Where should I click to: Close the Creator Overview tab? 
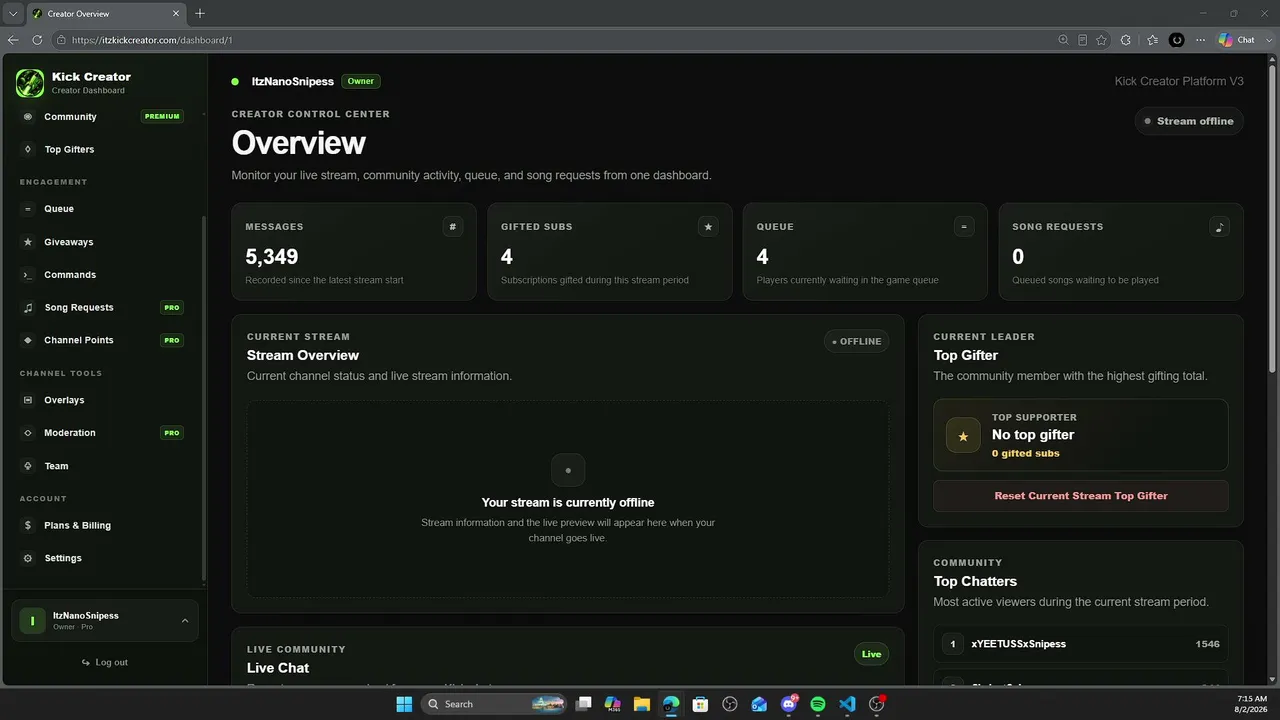pos(176,14)
